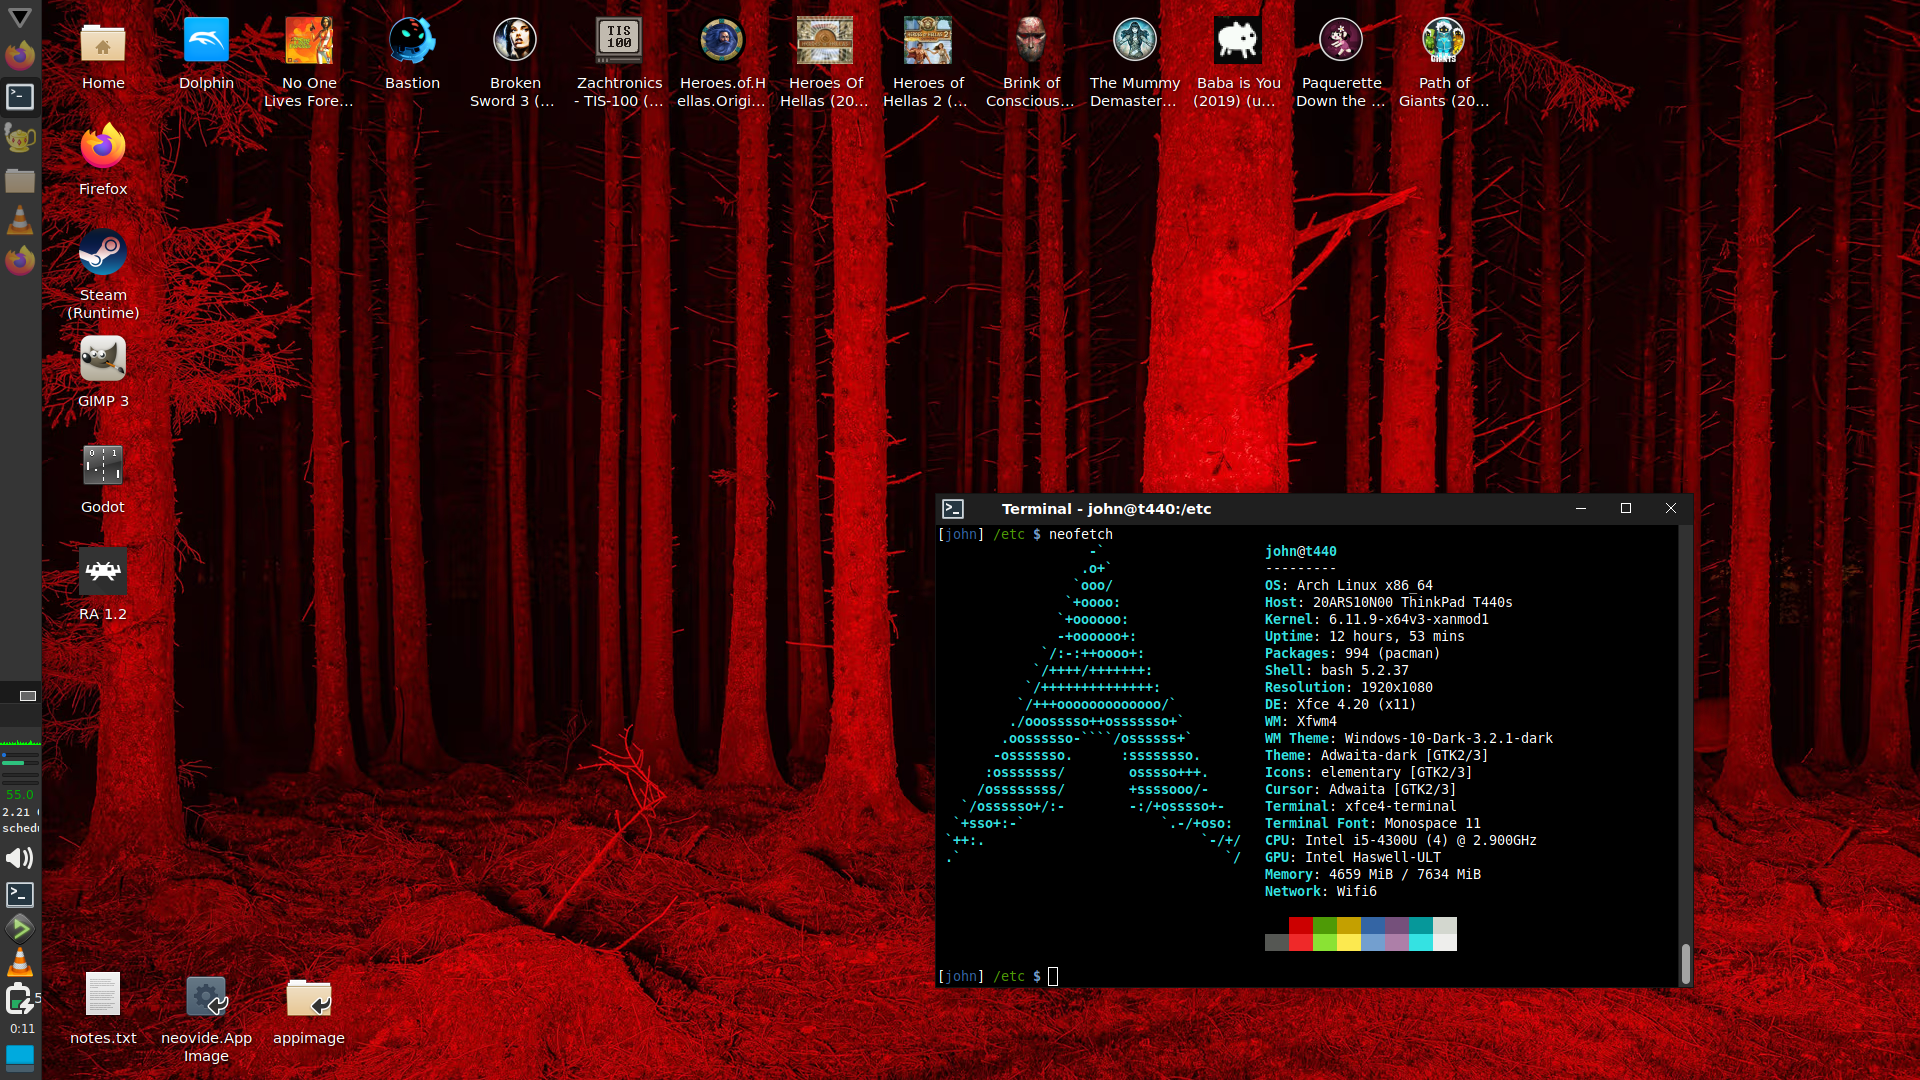Screen dimensions: 1920x1080
Task: Click the Terminal window menu icon in the titlebar
Action: tap(953, 509)
